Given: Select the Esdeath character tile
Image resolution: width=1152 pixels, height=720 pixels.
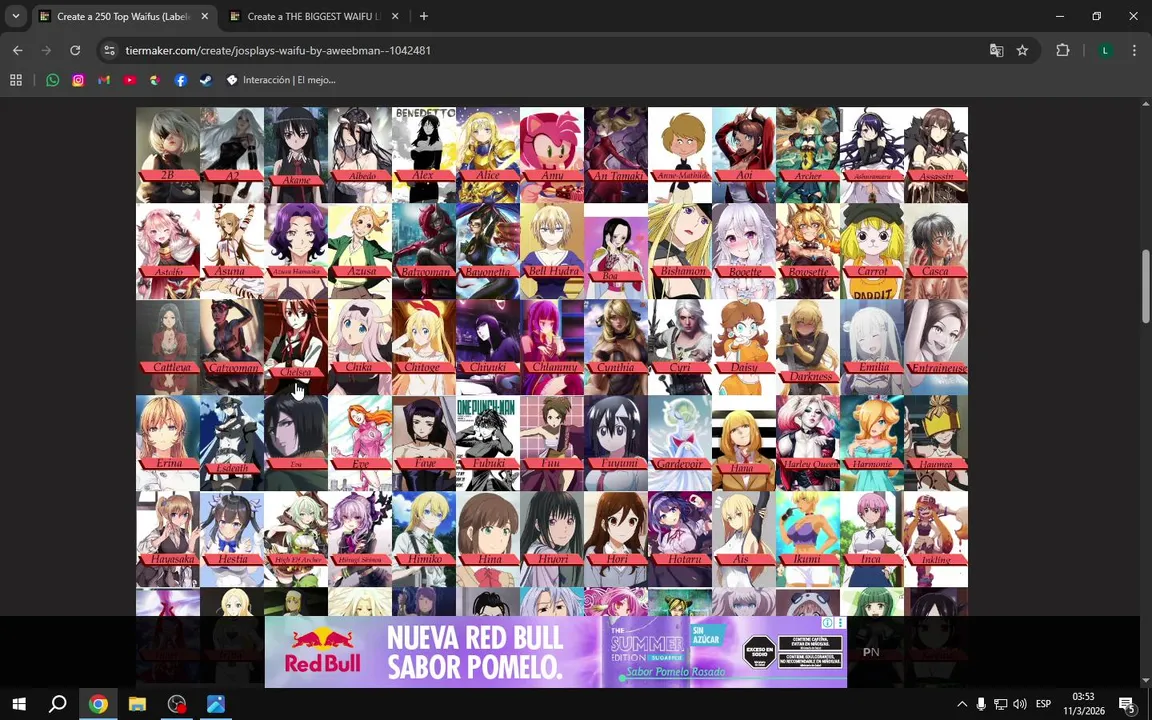Looking at the screenshot, I should pyautogui.click(x=232, y=443).
